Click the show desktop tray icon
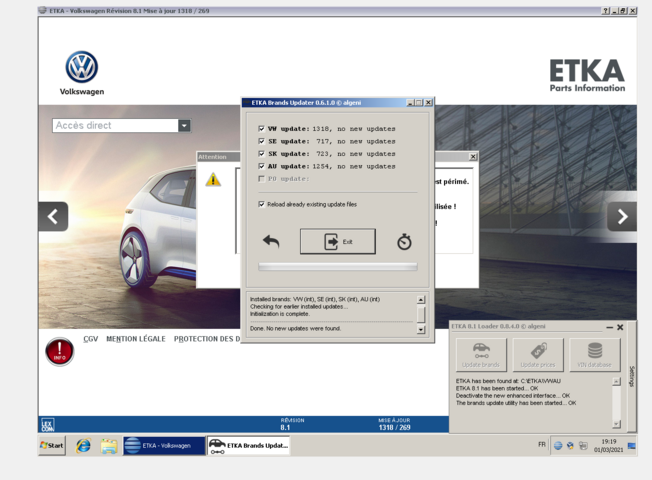This screenshot has width=652, height=480. tap(632, 446)
